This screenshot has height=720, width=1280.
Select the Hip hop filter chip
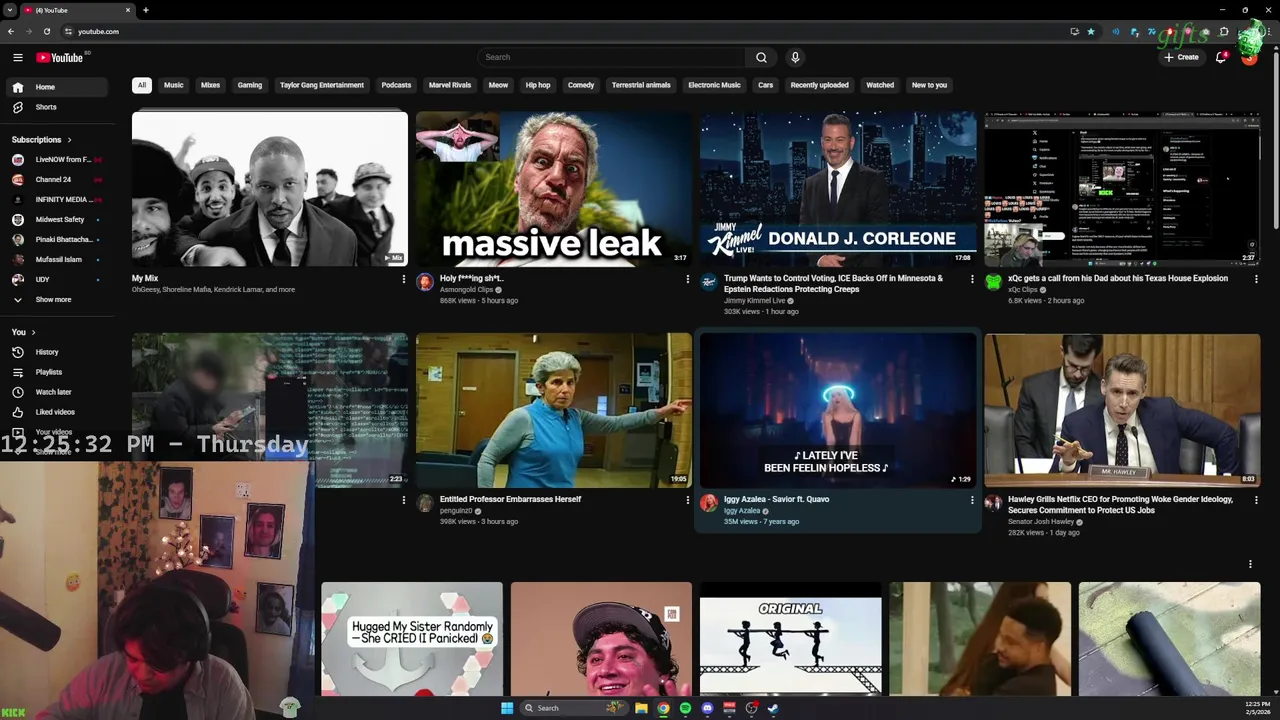click(538, 85)
